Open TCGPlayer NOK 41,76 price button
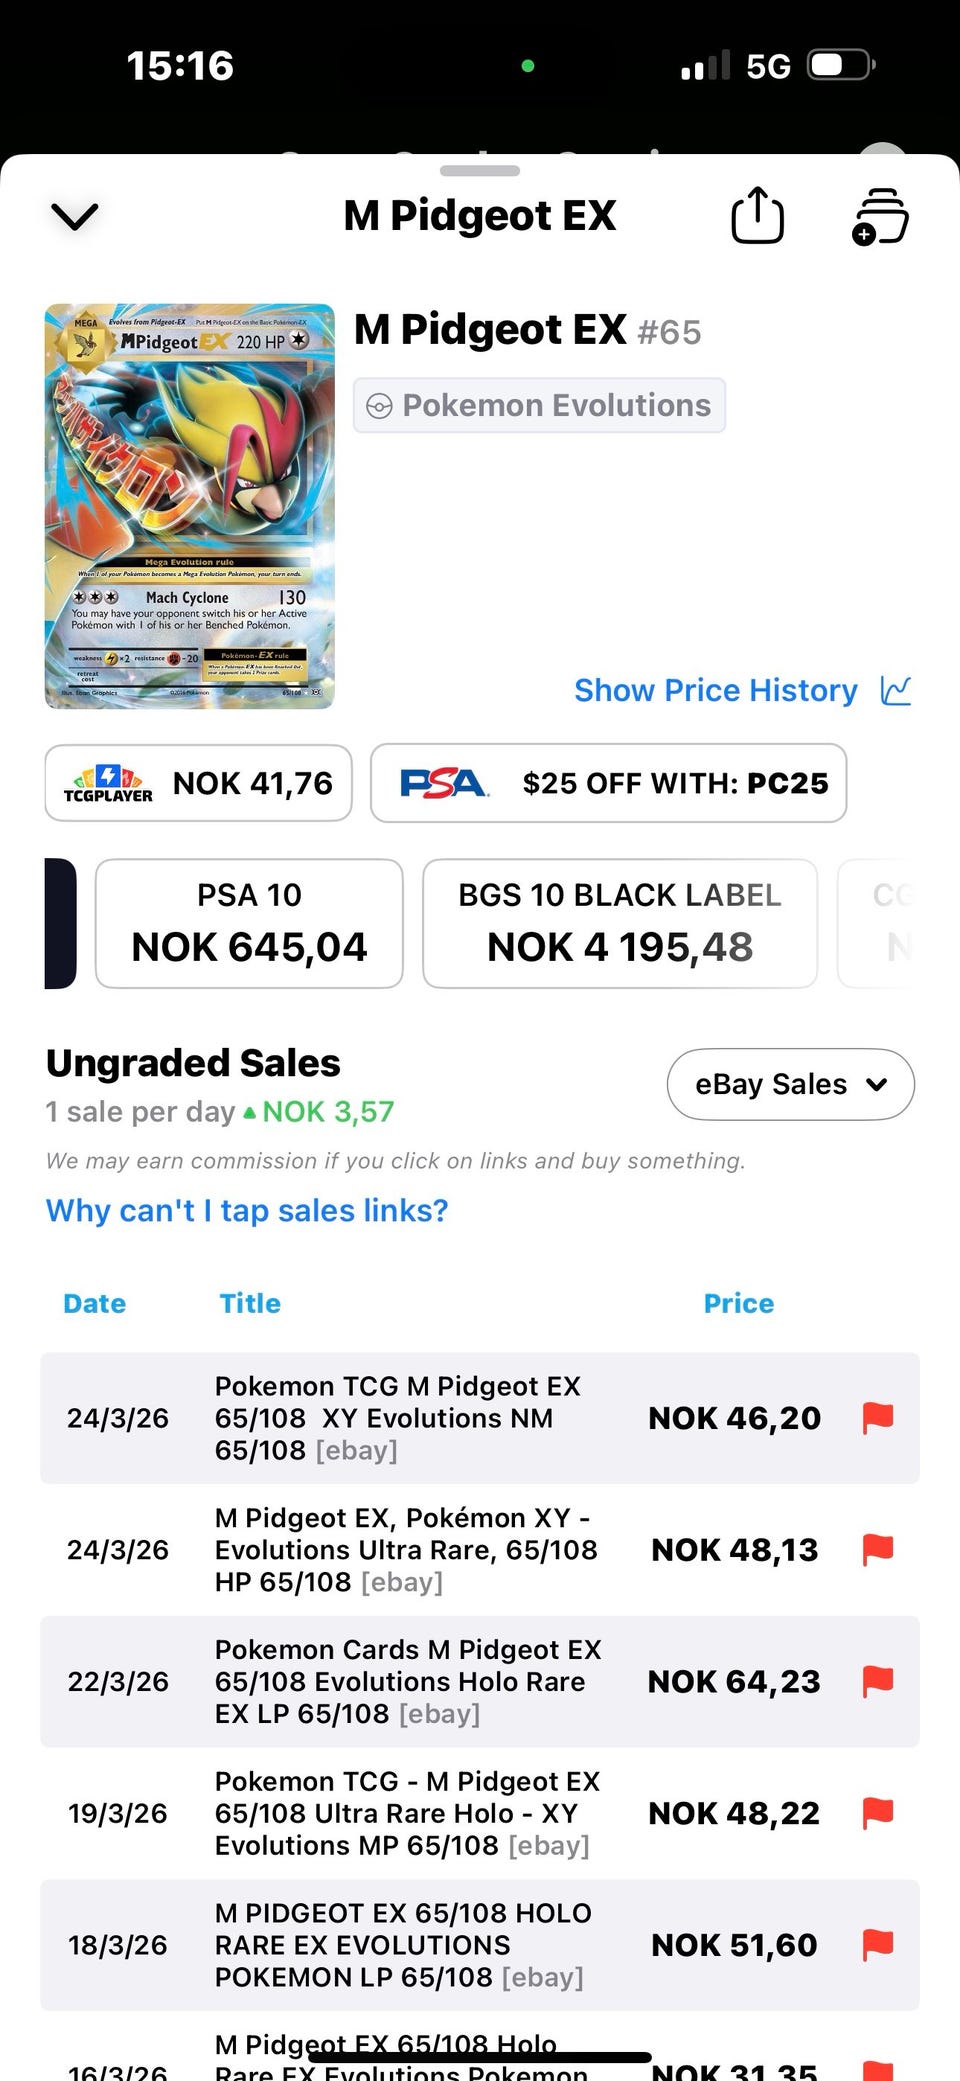 pyautogui.click(x=198, y=783)
